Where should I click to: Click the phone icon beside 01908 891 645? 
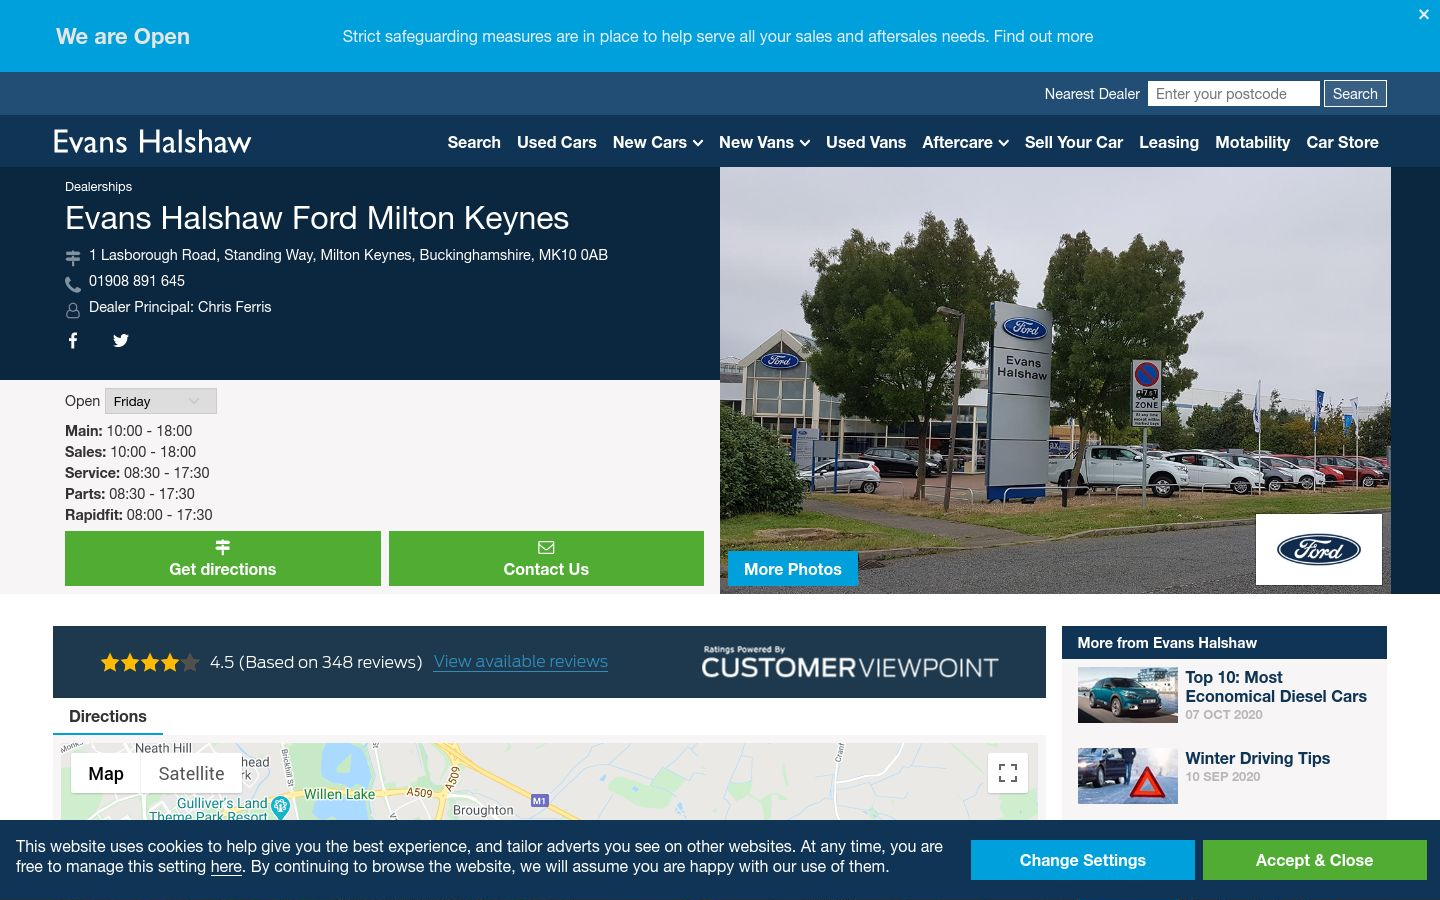(73, 284)
